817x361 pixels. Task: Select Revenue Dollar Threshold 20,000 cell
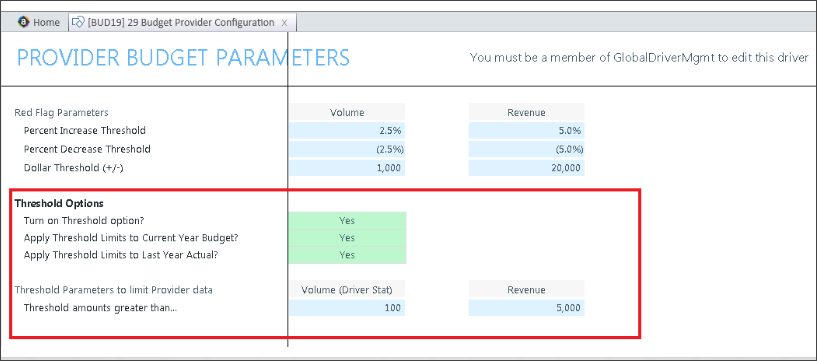(526, 168)
